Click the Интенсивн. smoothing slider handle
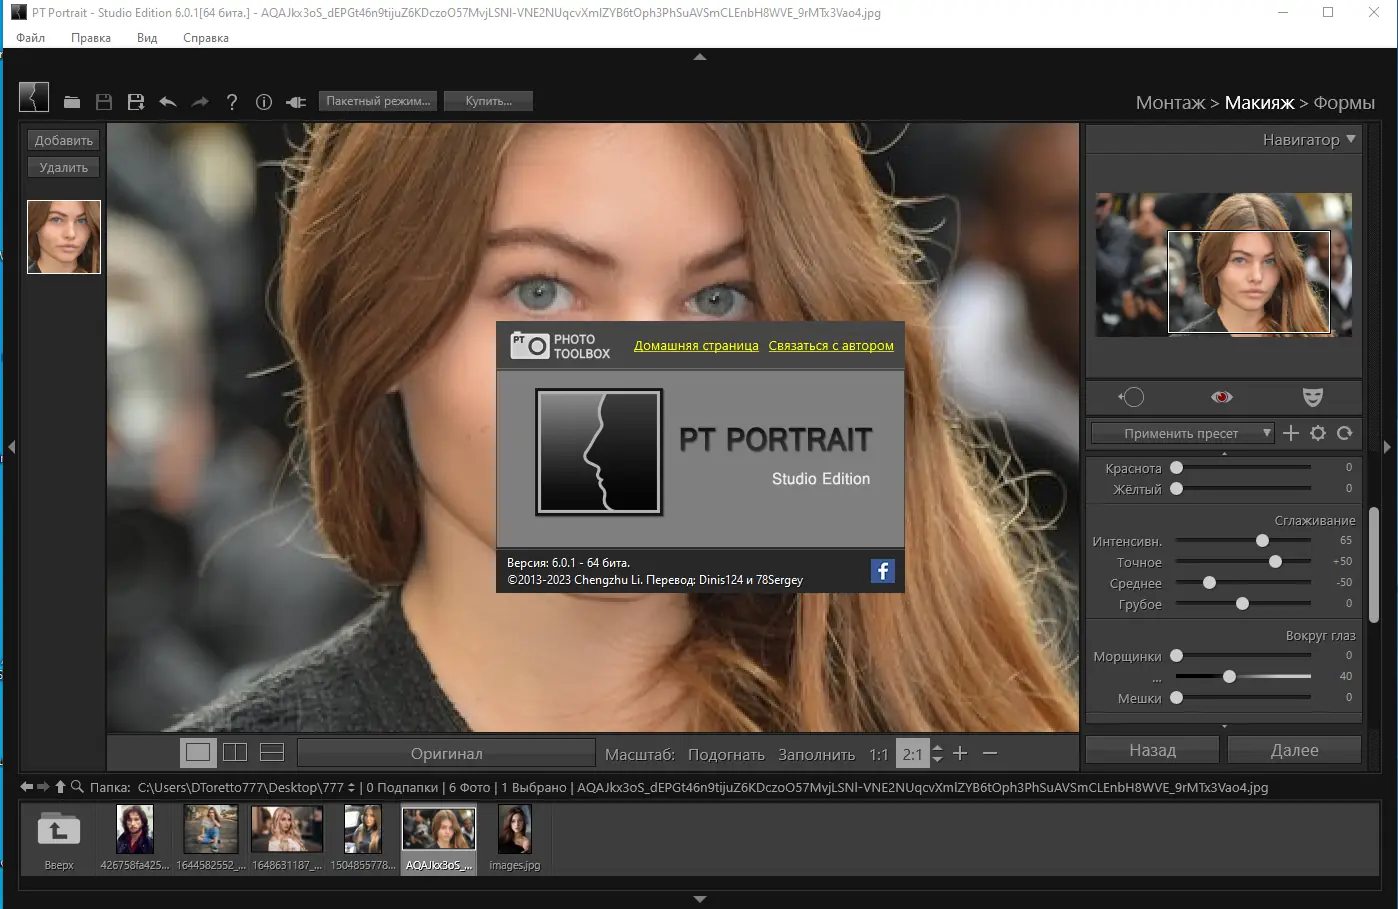Image resolution: width=1398 pixels, height=909 pixels. [x=1262, y=540]
